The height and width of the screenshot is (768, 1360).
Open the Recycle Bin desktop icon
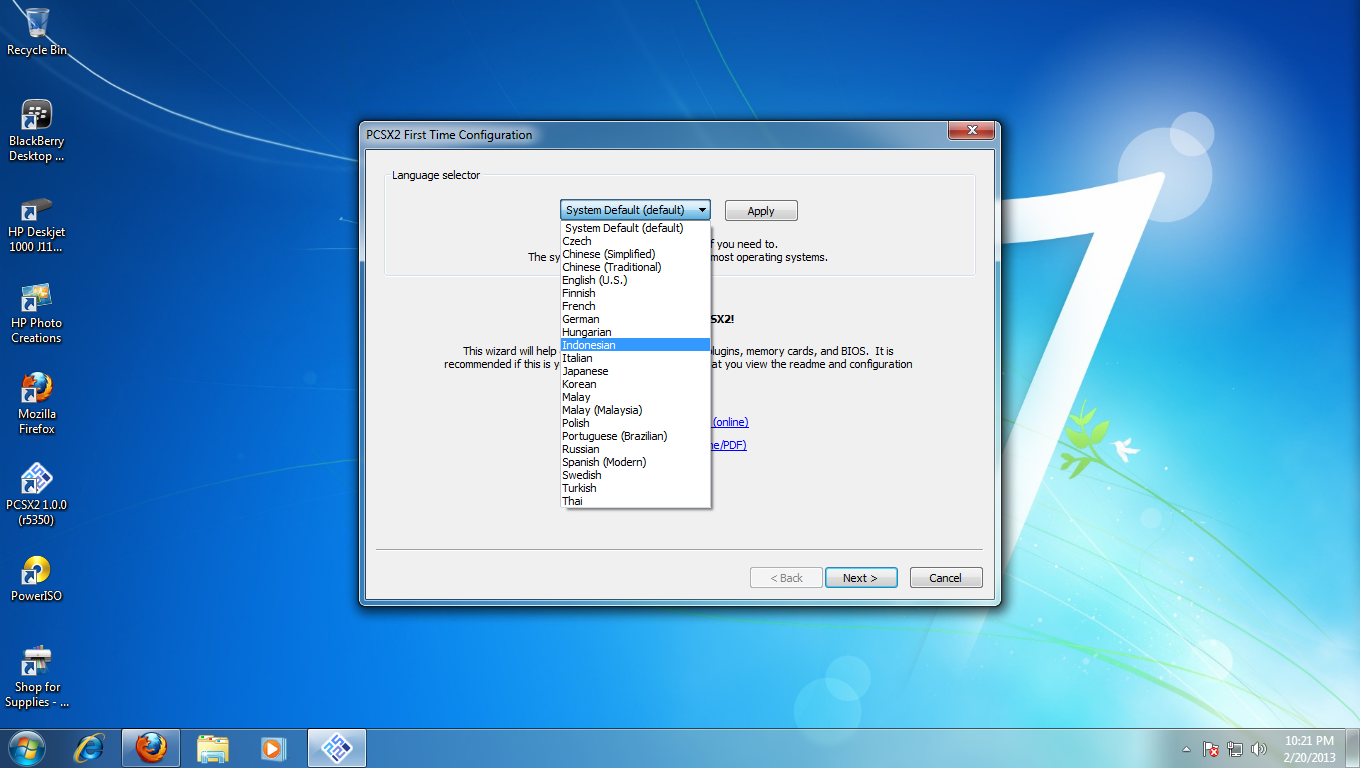[37, 32]
